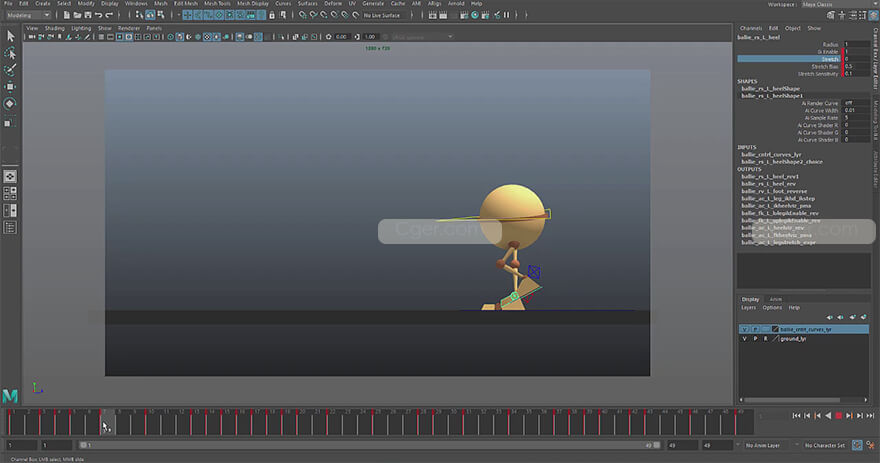This screenshot has height=463, width=880.
Task: Open the Channels menu in Channel Box
Action: click(750, 28)
